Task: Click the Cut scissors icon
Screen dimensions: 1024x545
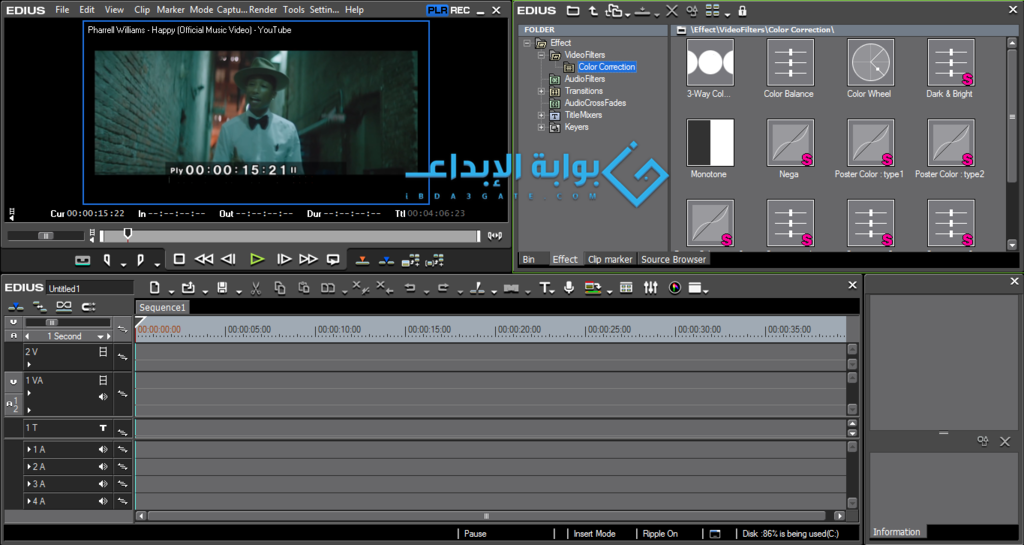Action: pos(256,288)
